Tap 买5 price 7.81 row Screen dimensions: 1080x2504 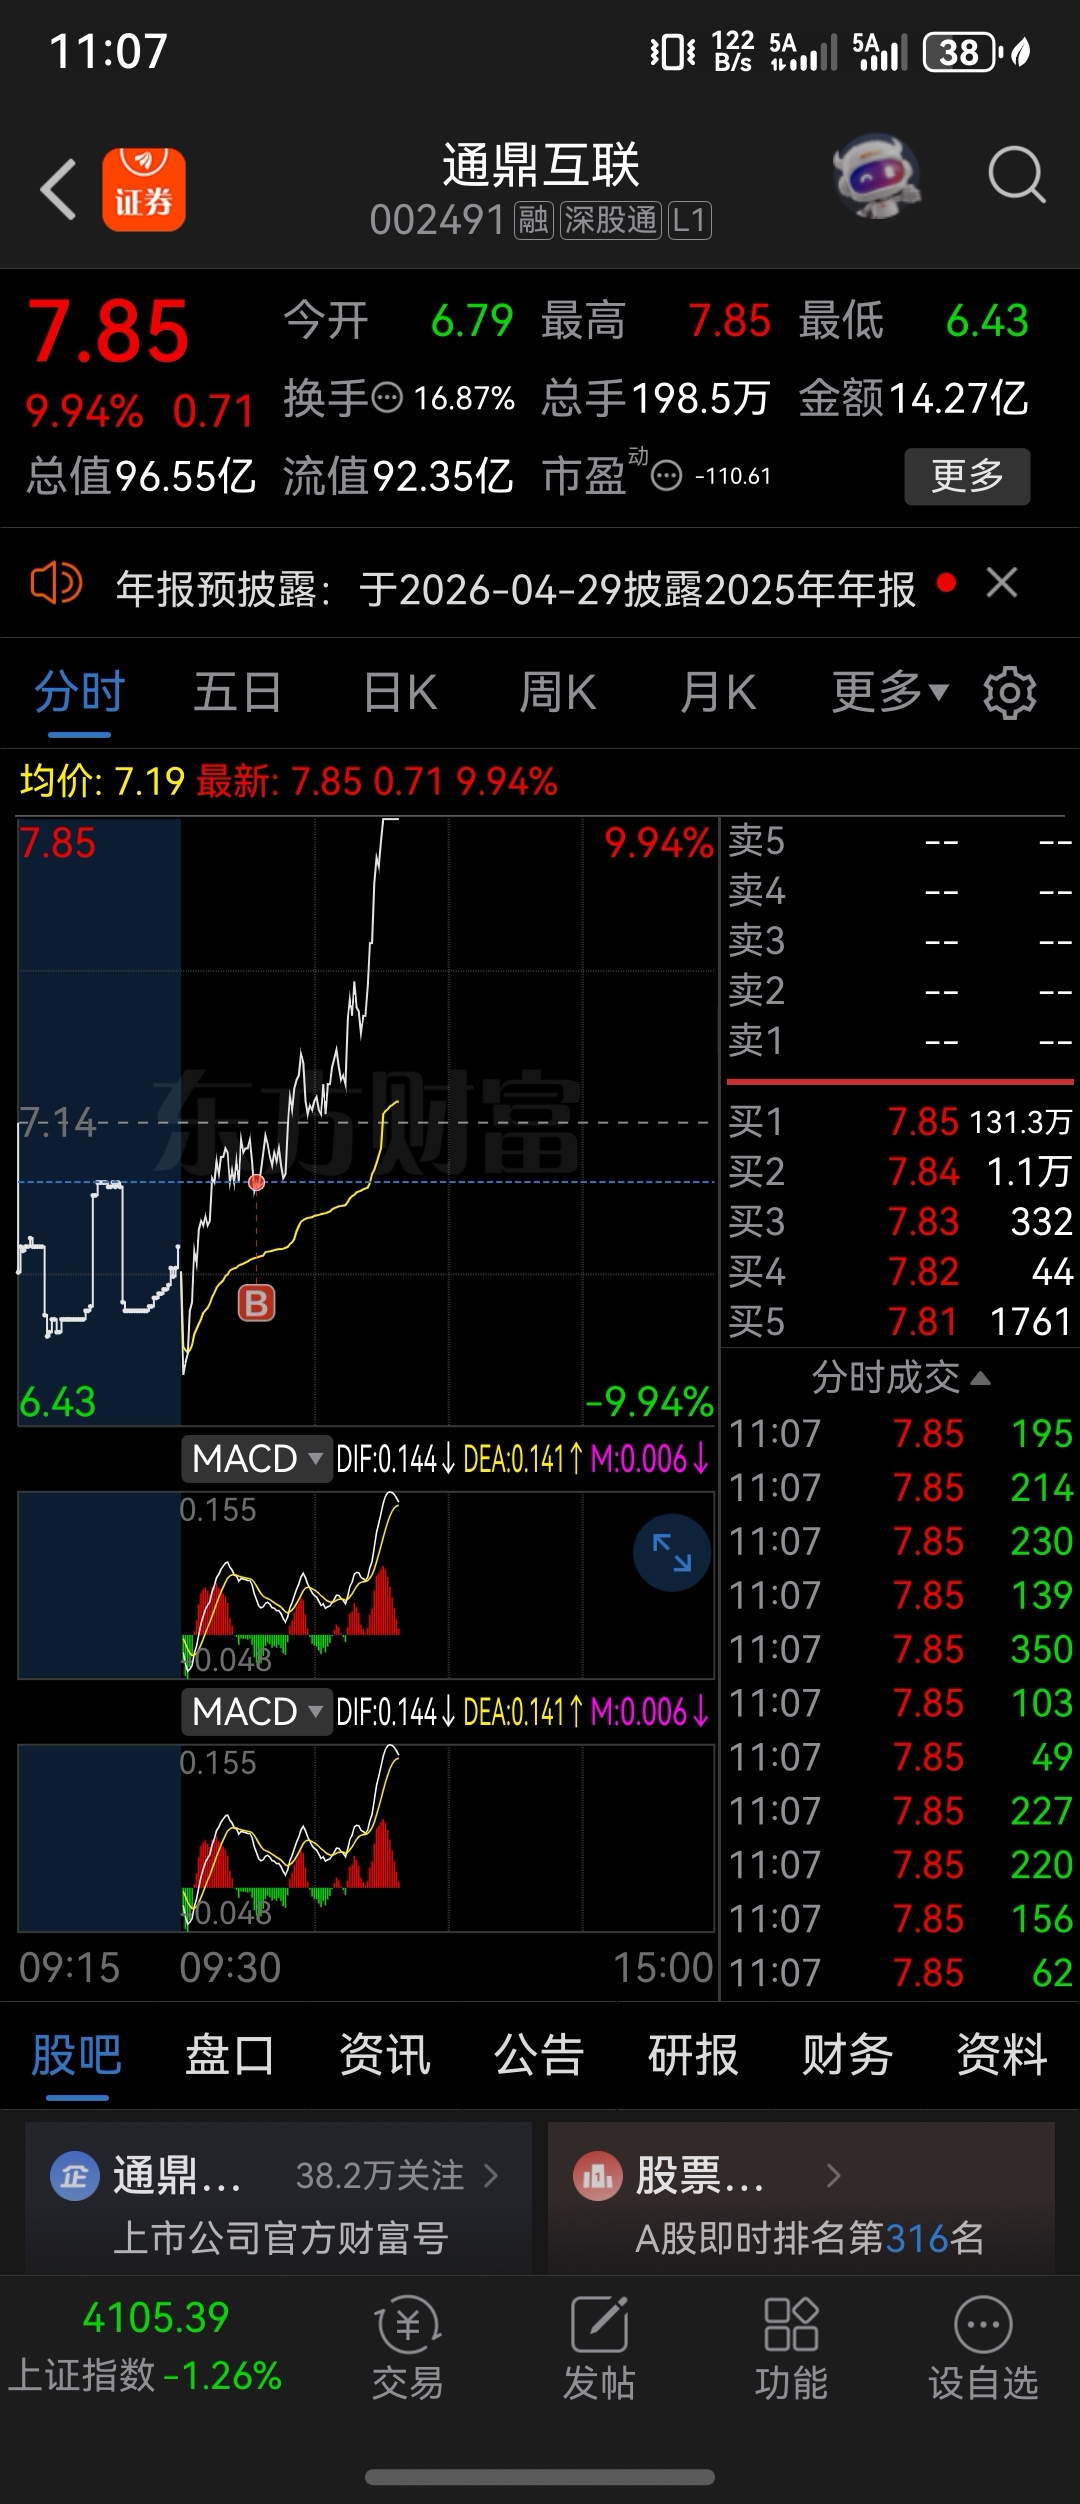899,1322
